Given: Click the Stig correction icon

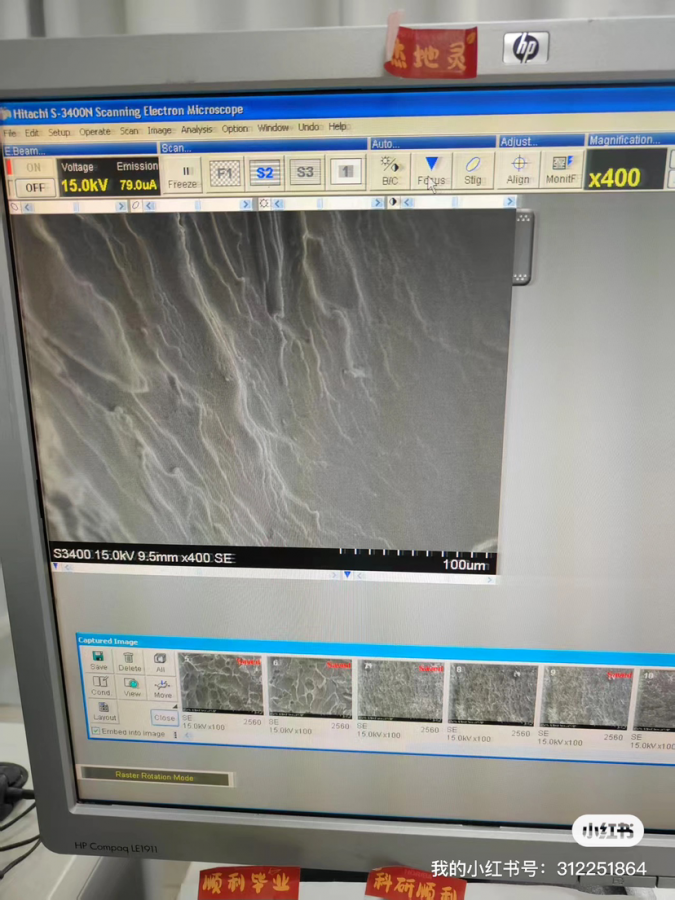Looking at the screenshot, I should [x=473, y=170].
